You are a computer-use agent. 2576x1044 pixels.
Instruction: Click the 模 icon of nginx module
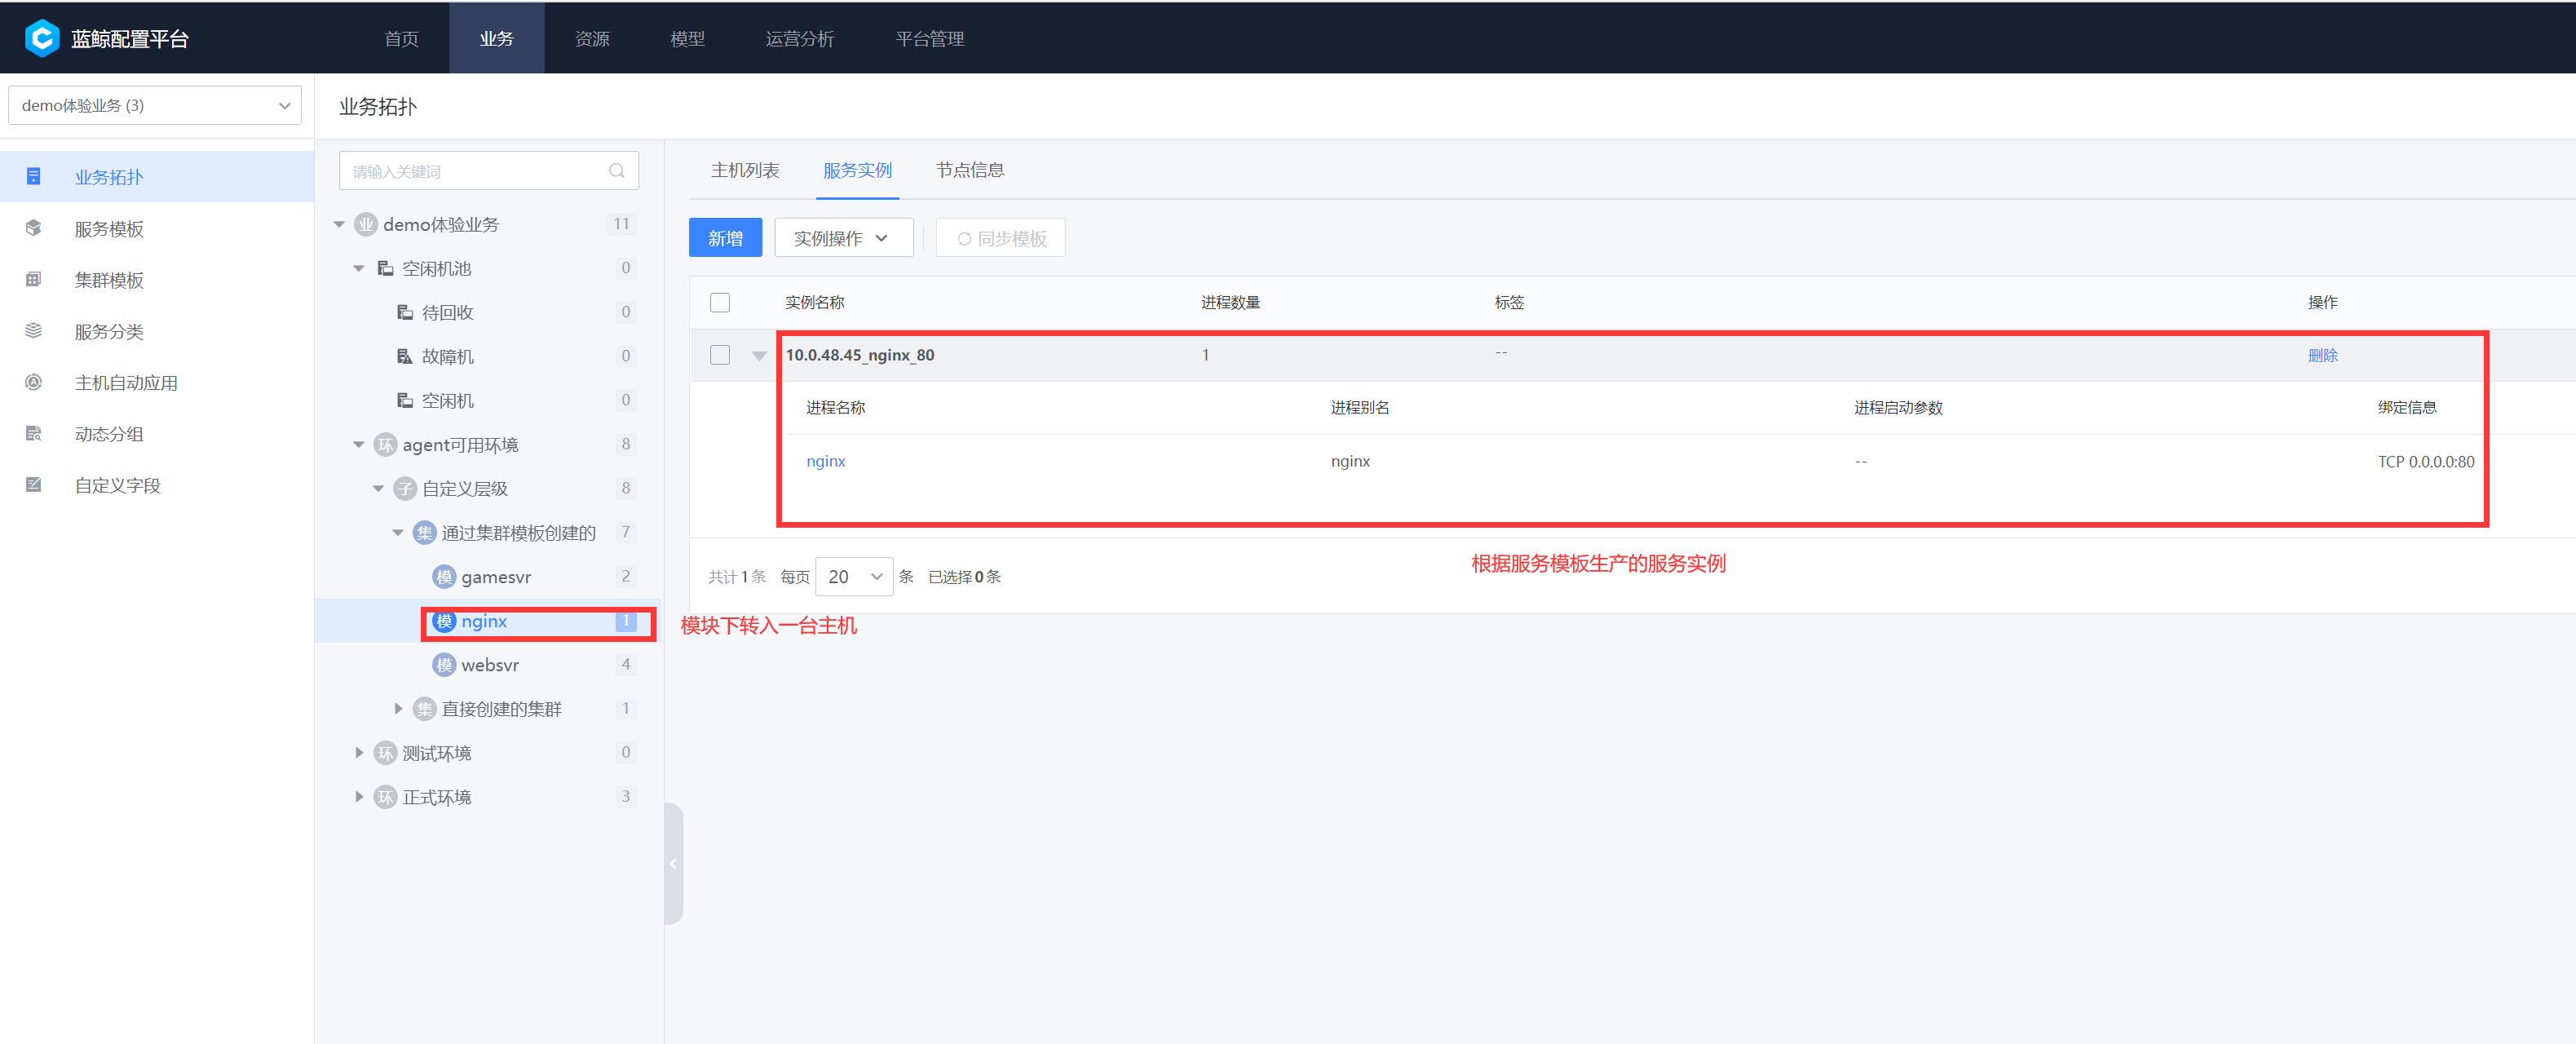[444, 621]
